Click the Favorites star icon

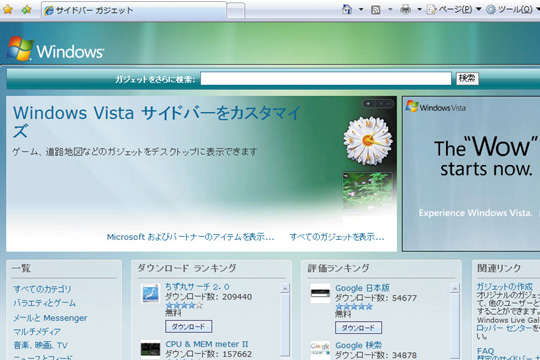[x=8, y=9]
